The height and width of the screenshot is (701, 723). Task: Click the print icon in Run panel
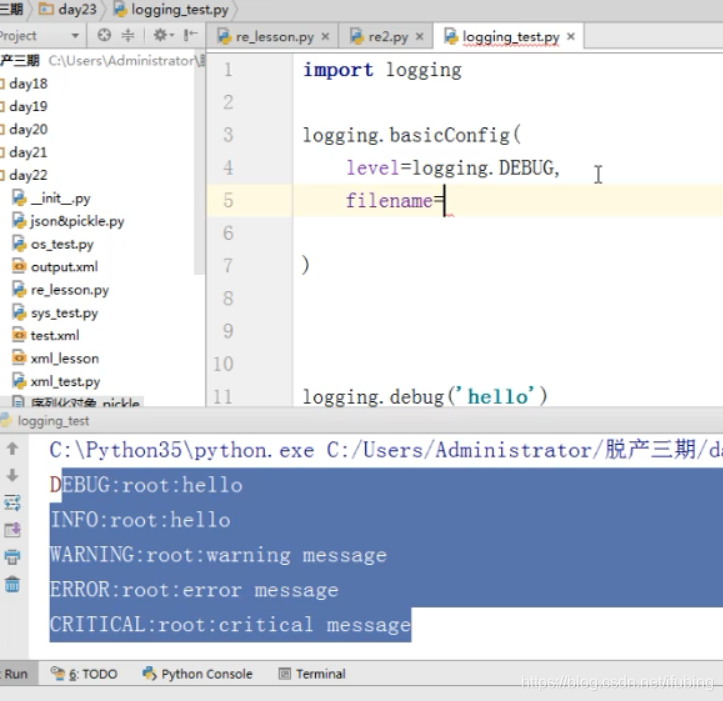tap(12, 557)
